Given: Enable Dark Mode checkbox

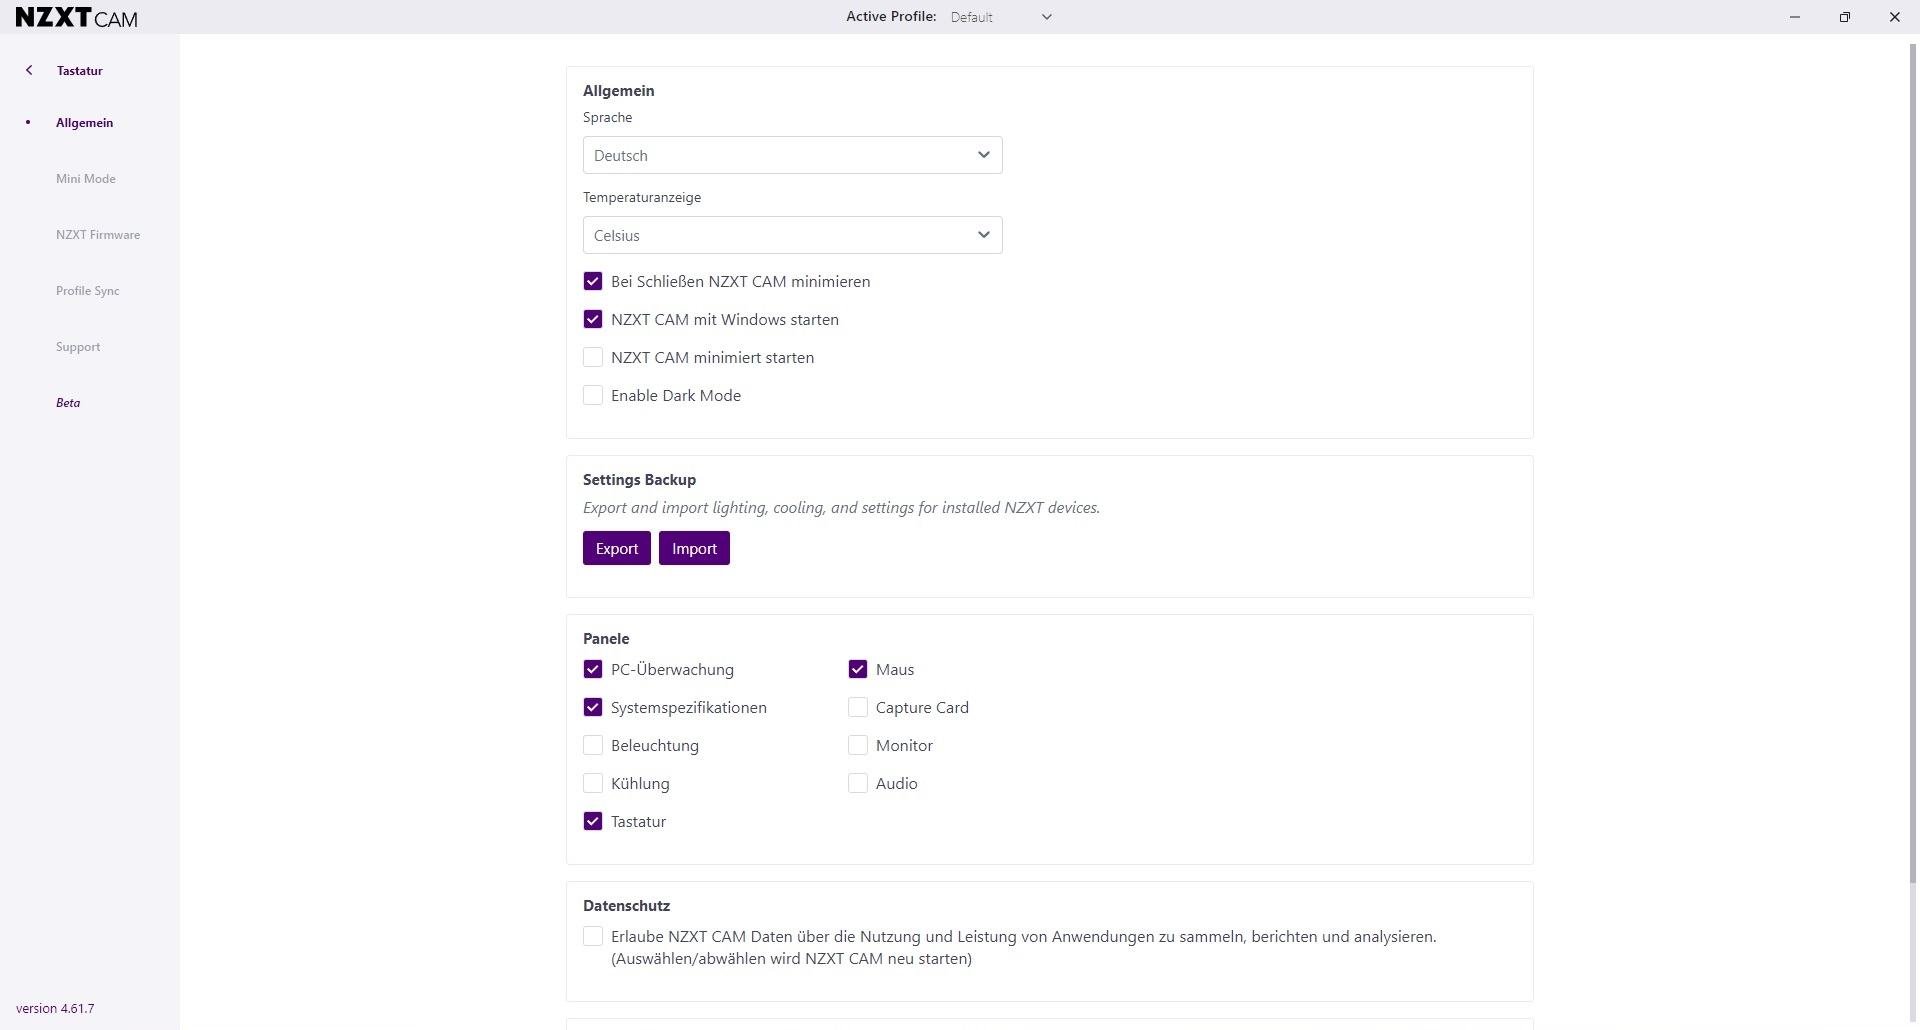Looking at the screenshot, I should click(593, 396).
